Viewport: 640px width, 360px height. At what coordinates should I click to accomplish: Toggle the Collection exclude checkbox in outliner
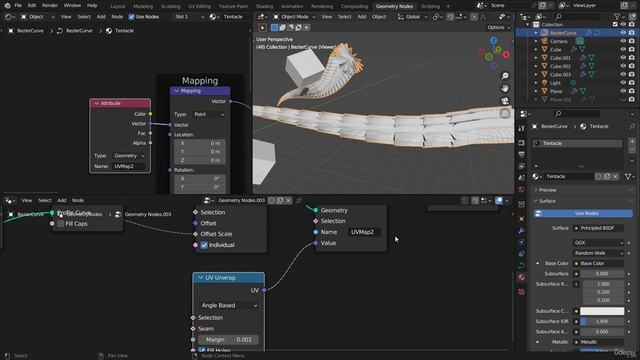point(615,24)
